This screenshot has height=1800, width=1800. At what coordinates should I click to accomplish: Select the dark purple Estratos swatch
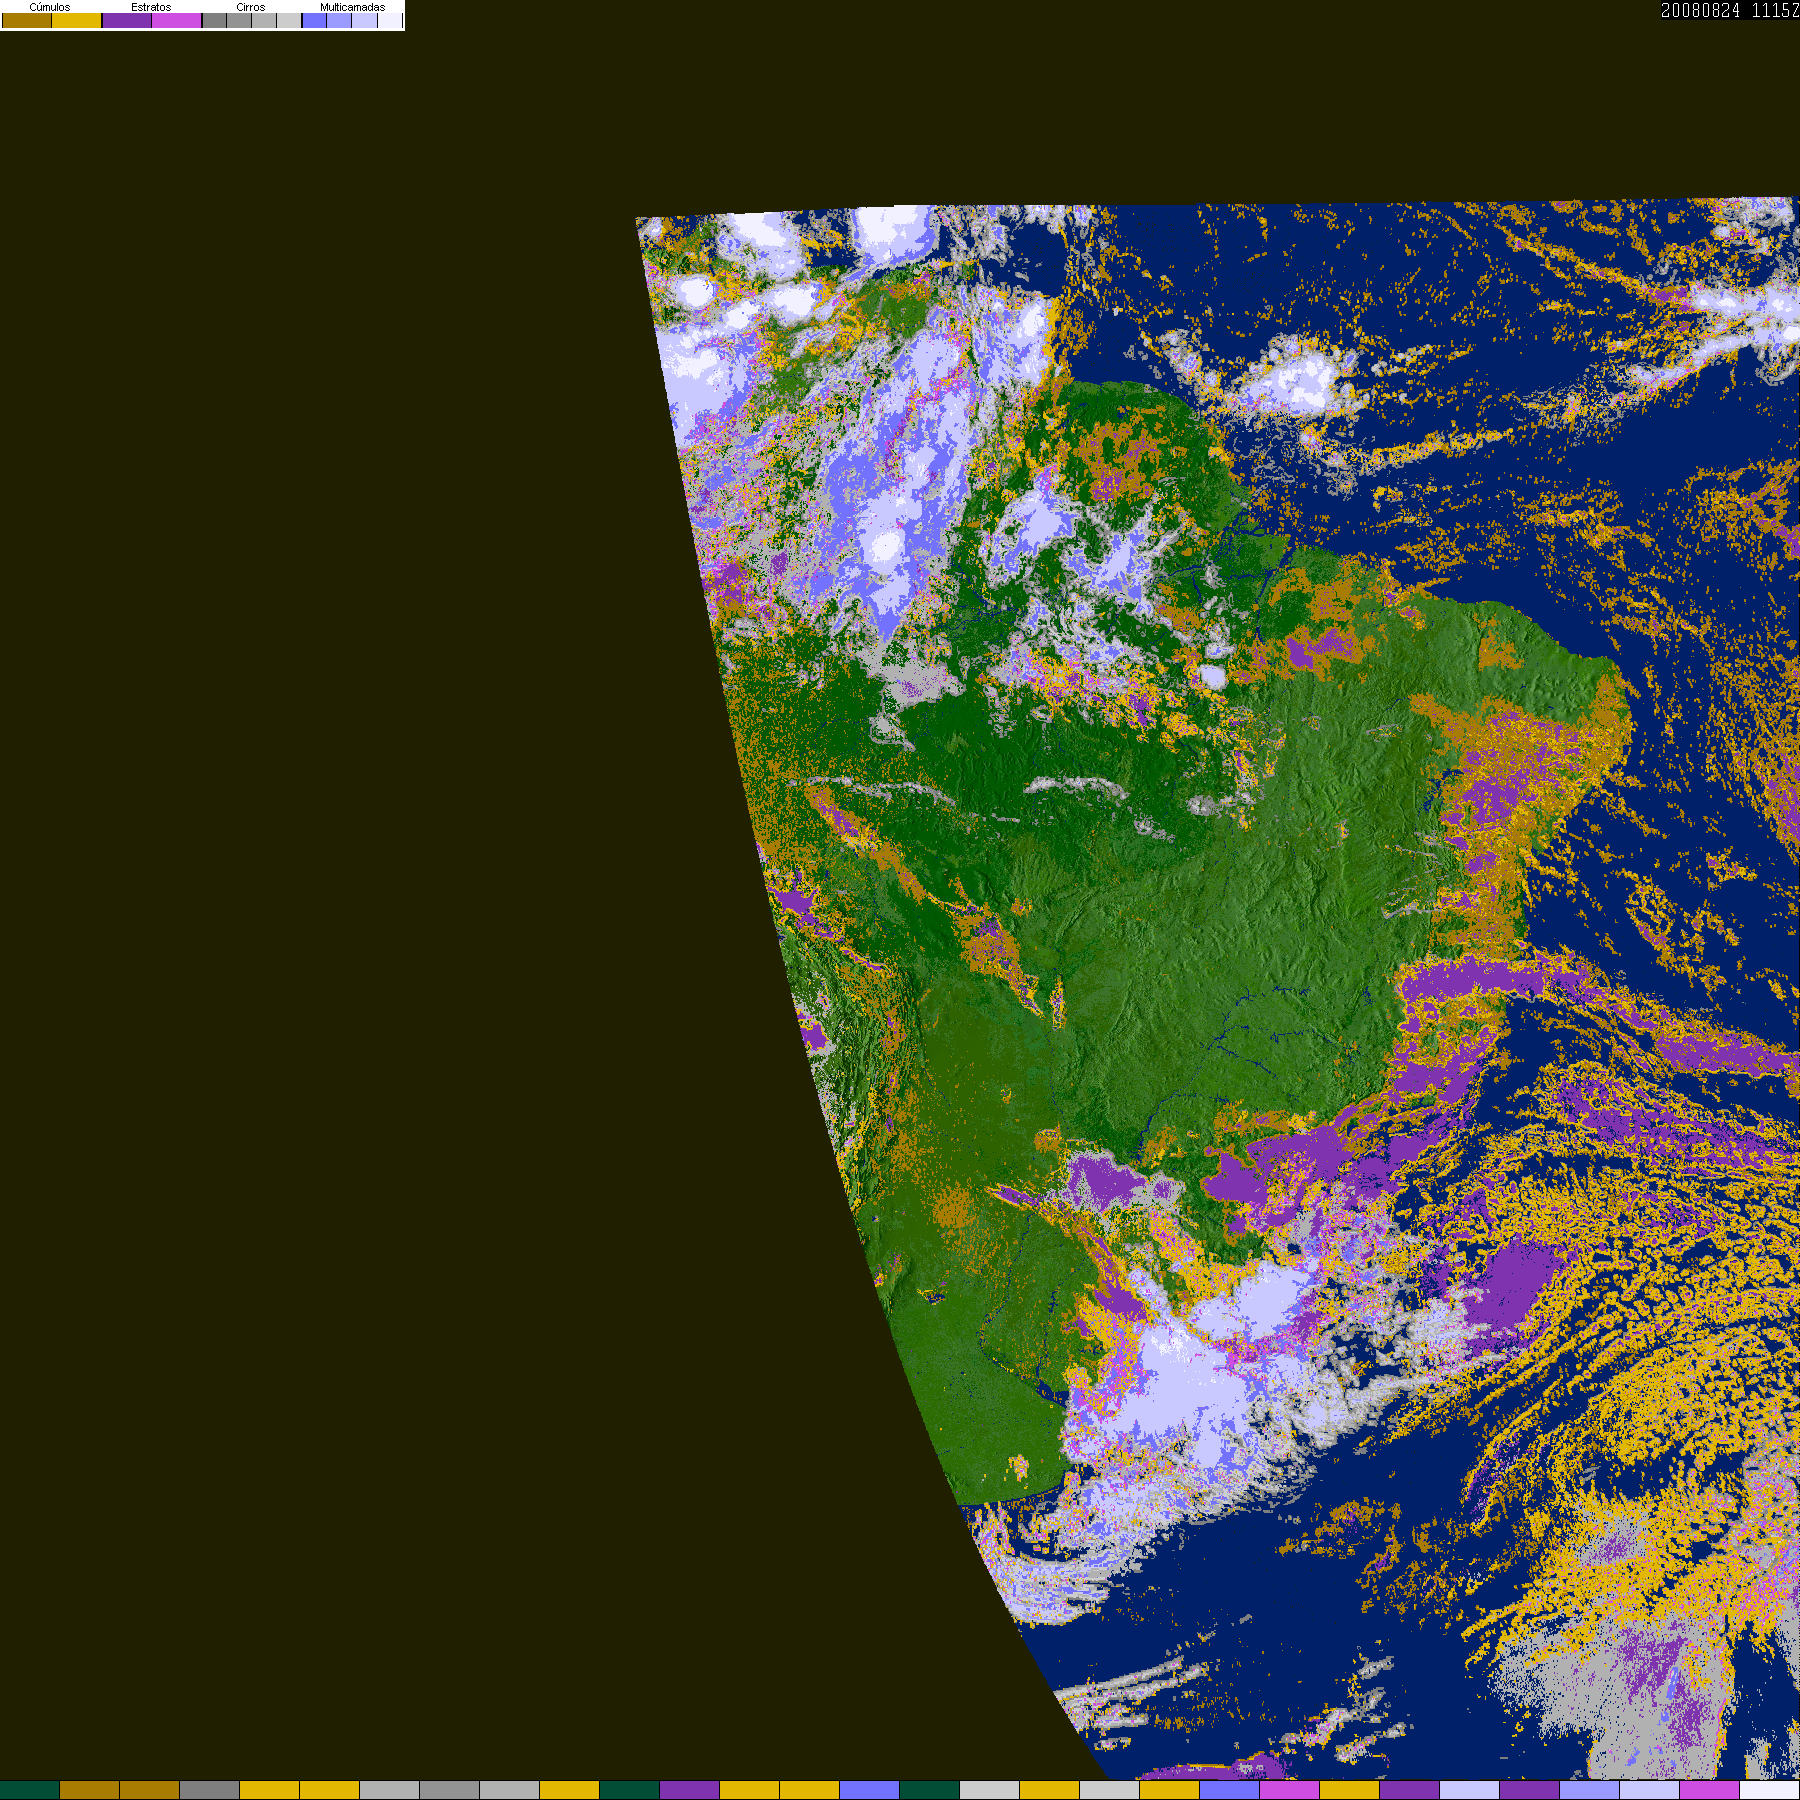coord(127,20)
